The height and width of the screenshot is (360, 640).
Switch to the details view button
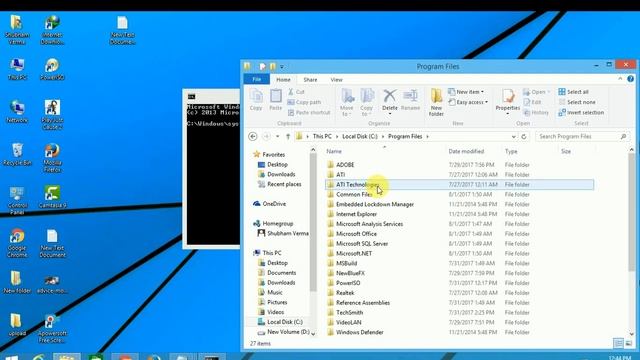[x=618, y=343]
